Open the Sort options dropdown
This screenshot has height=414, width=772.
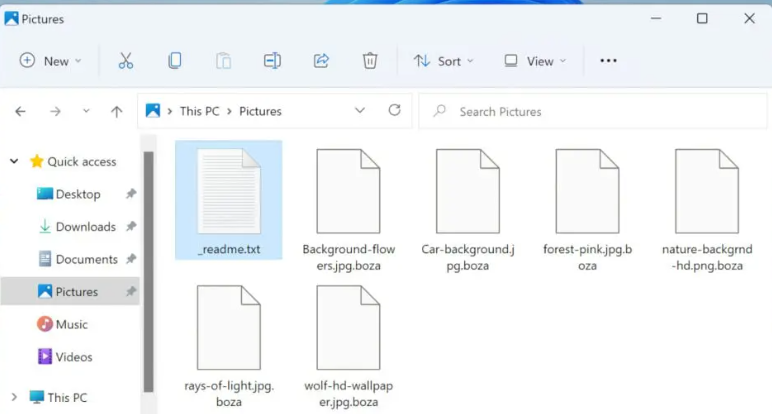pos(444,61)
